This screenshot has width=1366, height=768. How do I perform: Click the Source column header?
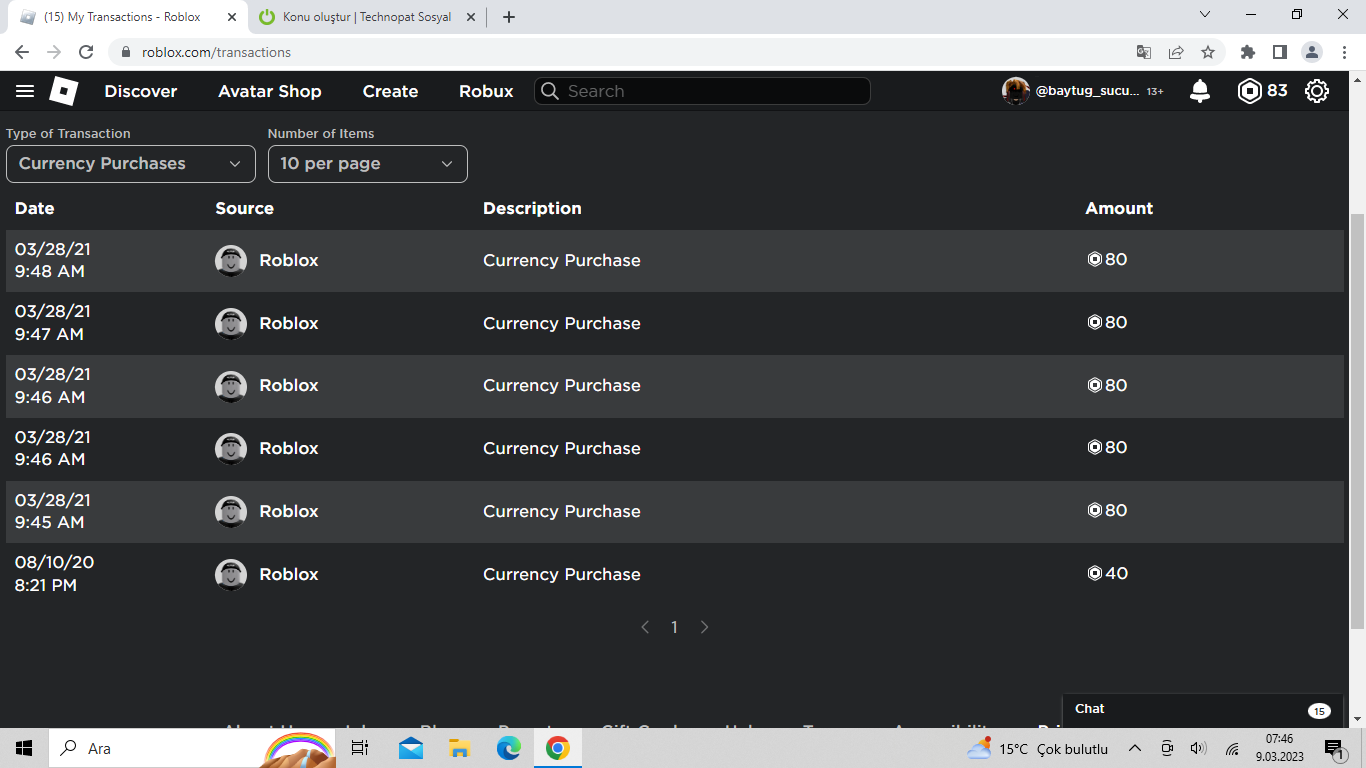tap(244, 209)
